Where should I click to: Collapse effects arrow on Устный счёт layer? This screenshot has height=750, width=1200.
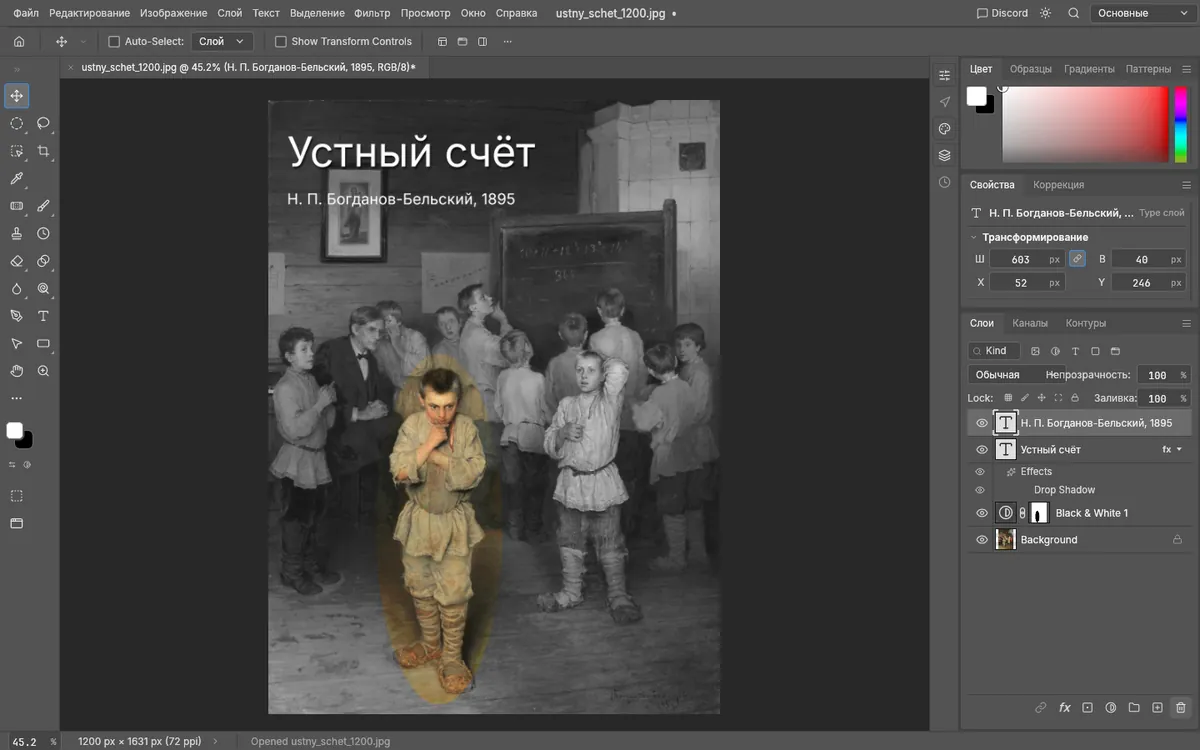point(1180,450)
